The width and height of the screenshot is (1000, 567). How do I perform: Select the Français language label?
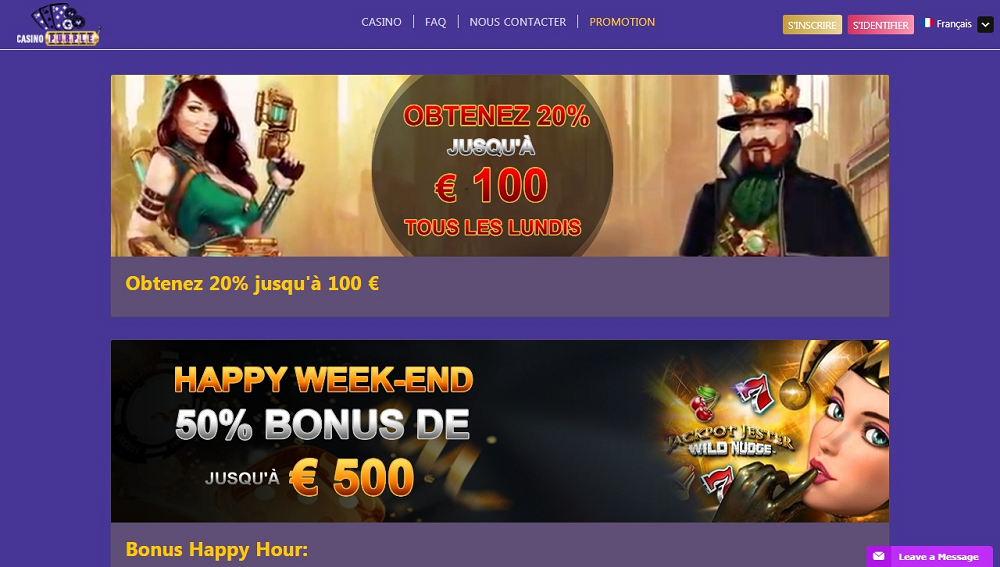tap(954, 24)
